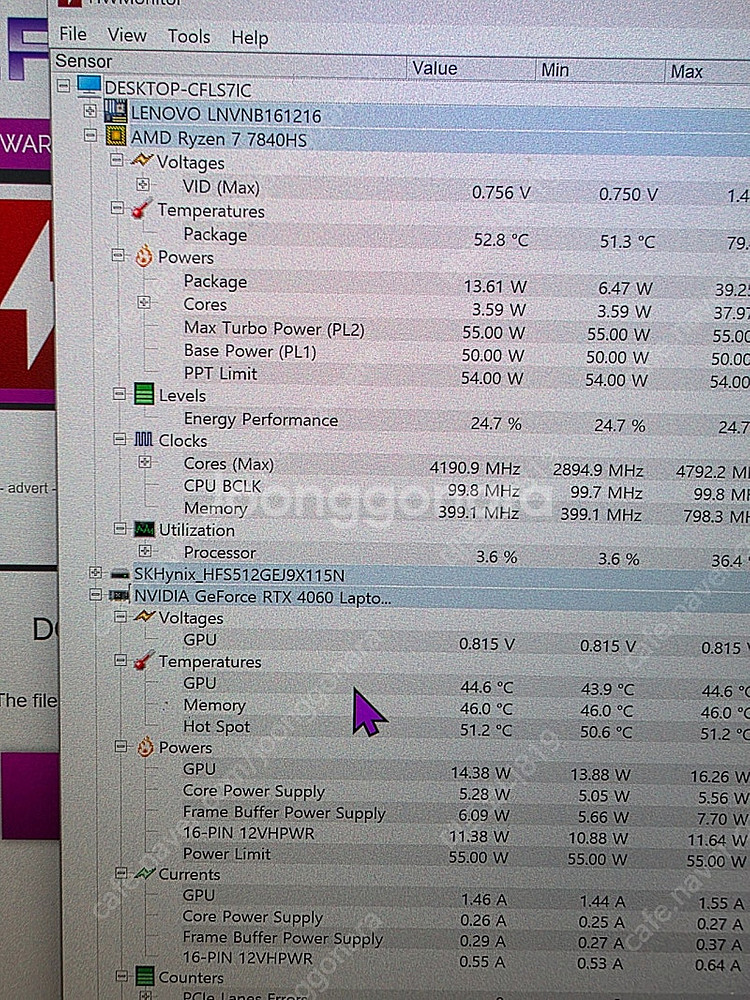
Task: Click the NVIDIA graphics card icon
Action: pos(119,594)
